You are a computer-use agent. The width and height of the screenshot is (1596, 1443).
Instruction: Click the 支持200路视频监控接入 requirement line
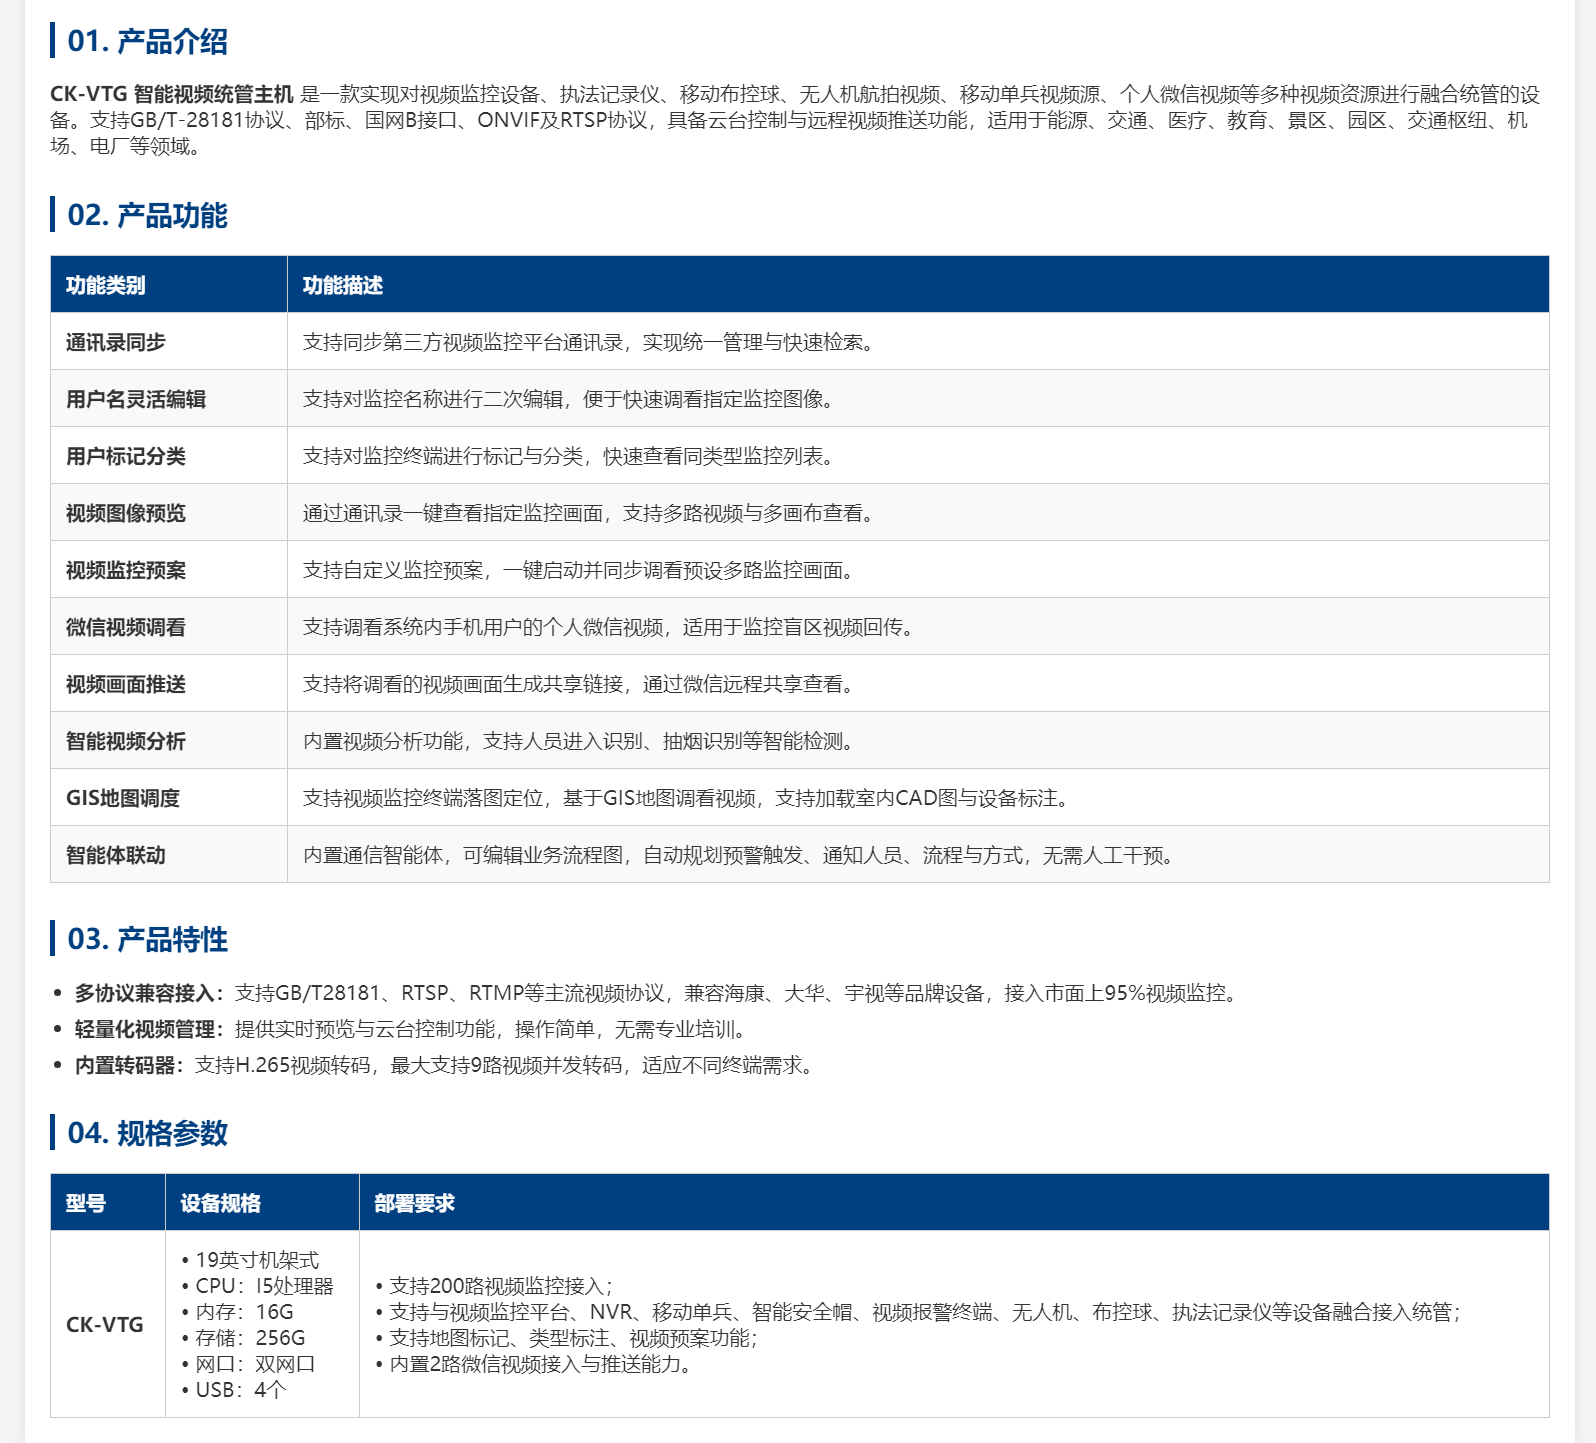tap(500, 1286)
